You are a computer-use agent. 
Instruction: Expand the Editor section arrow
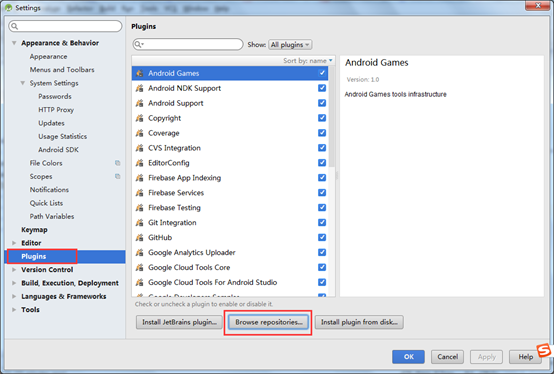[14, 243]
